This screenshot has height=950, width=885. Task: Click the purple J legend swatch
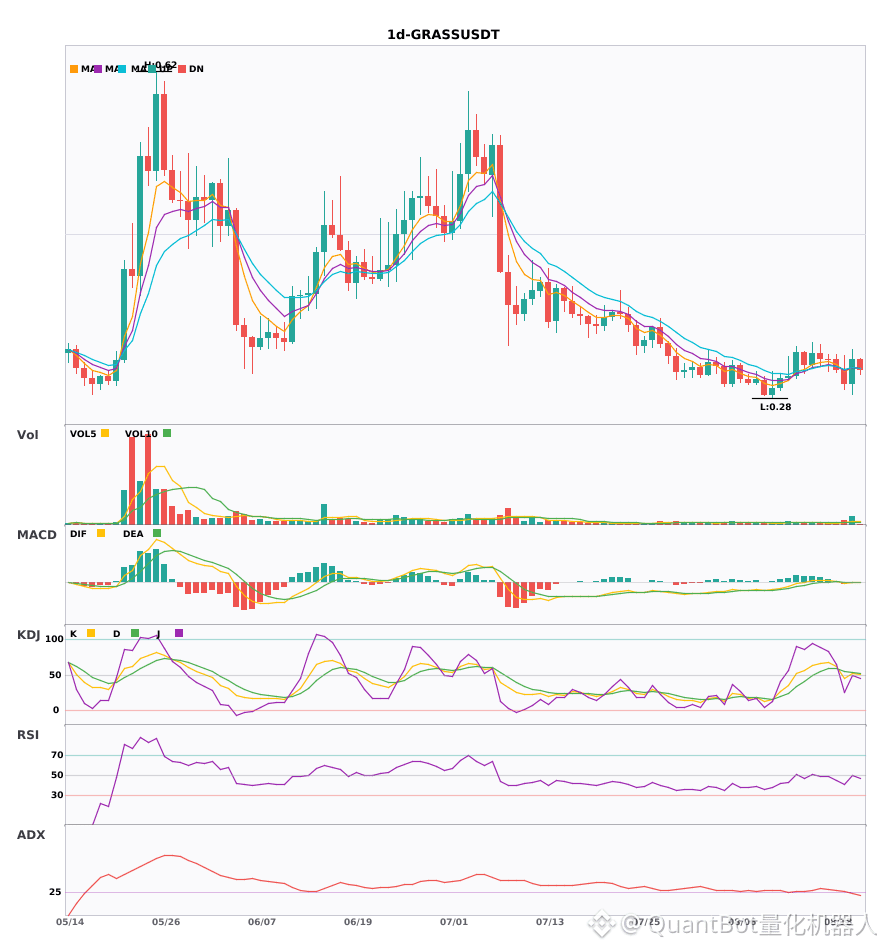[179, 633]
